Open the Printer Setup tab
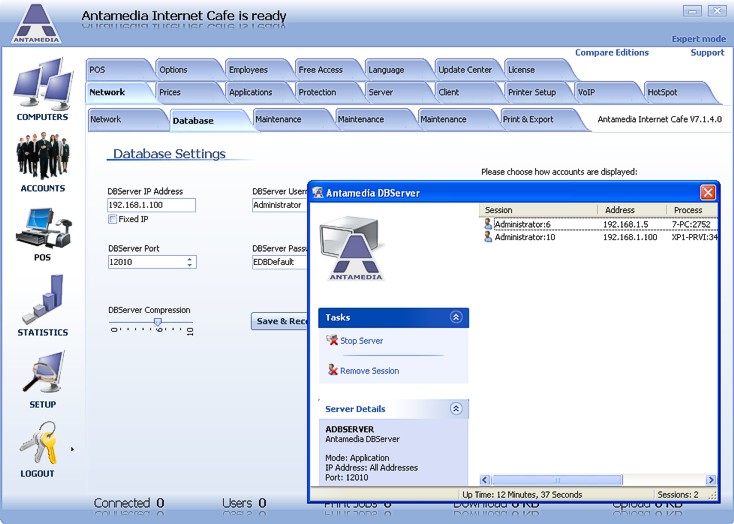 click(538, 92)
